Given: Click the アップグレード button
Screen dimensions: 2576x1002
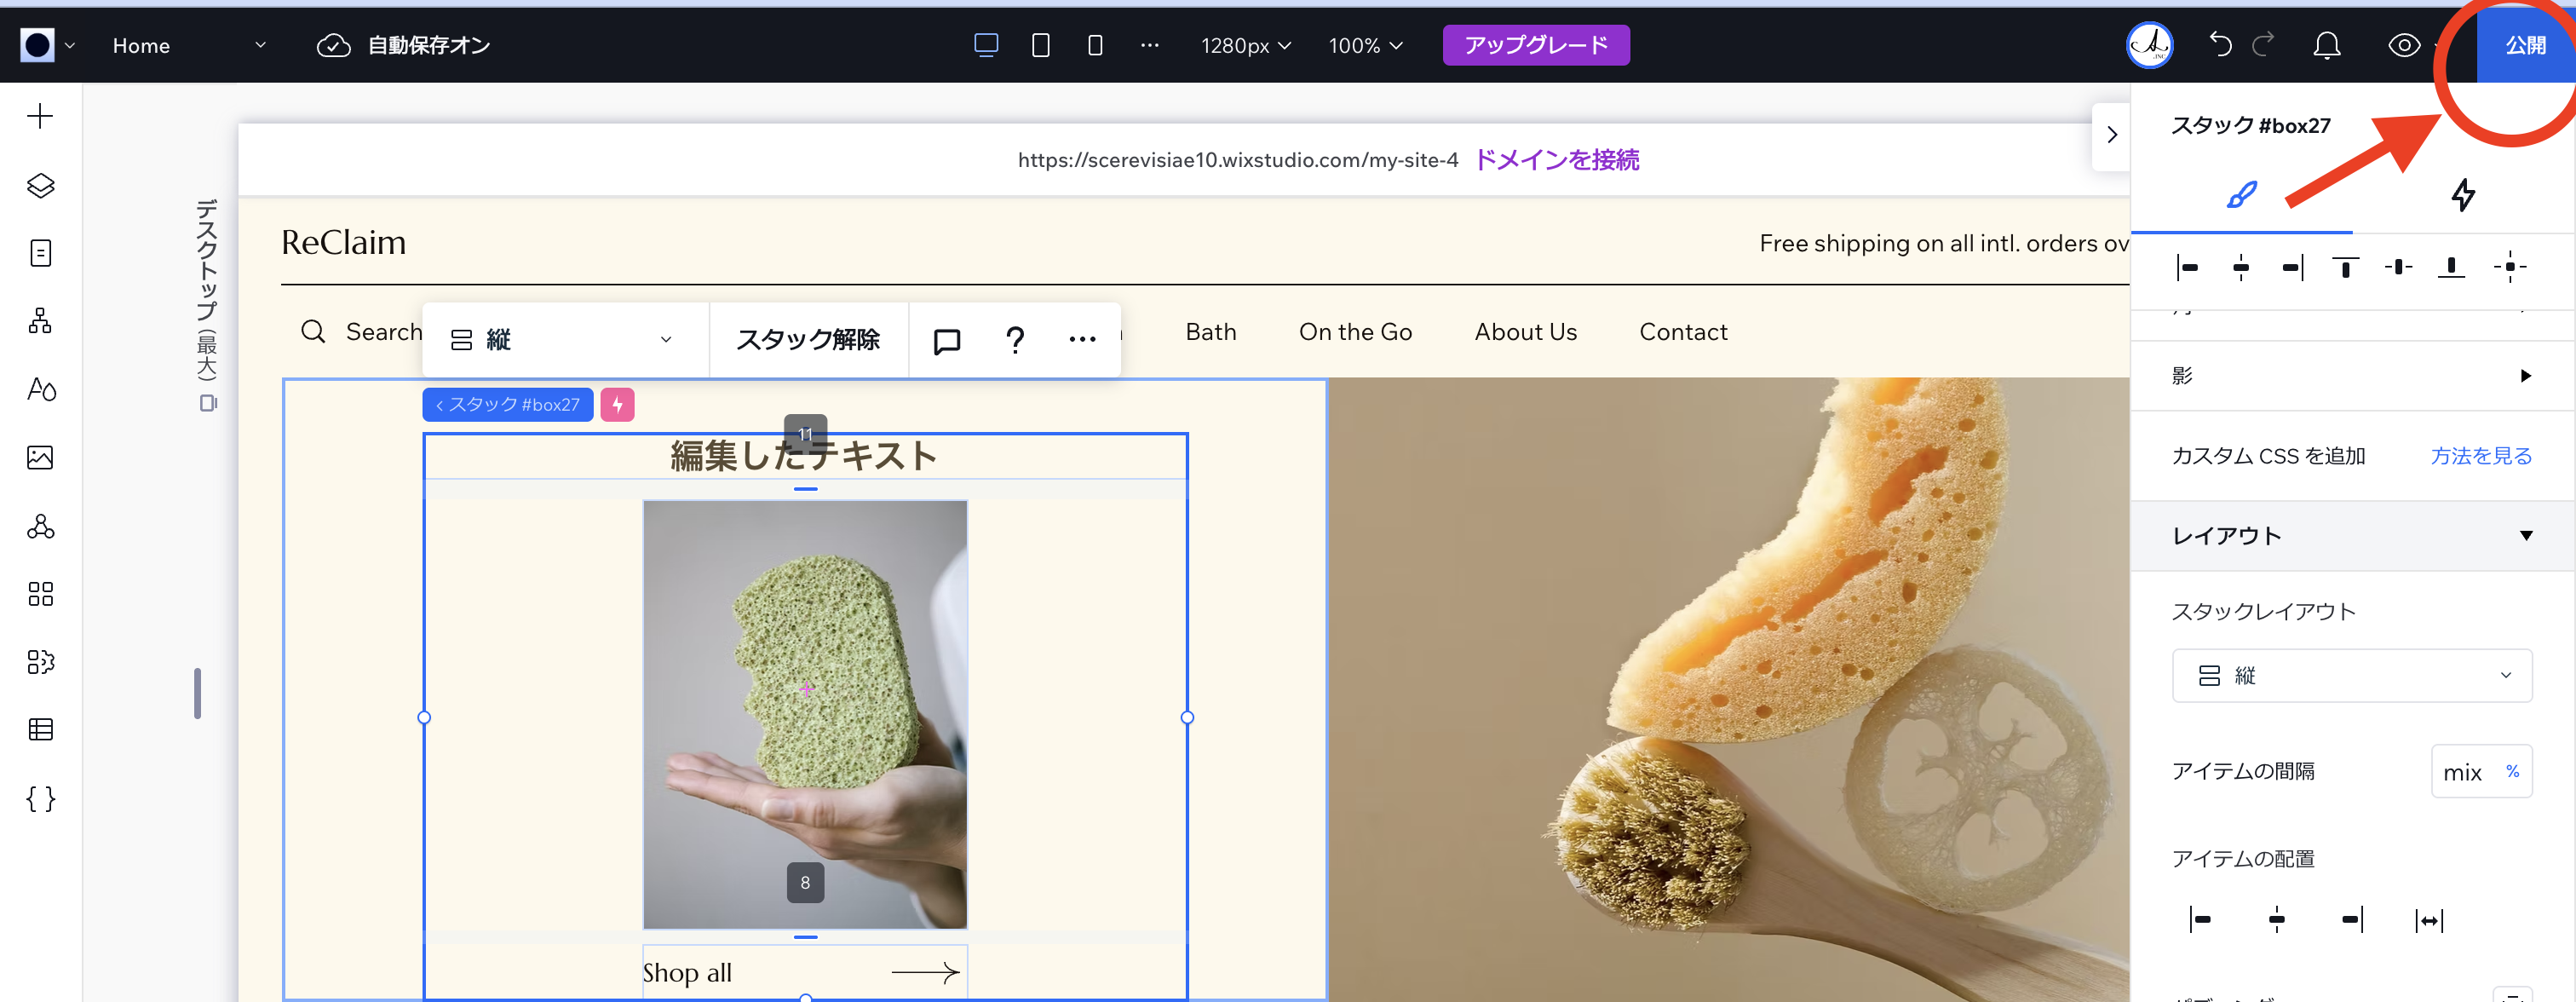Looking at the screenshot, I should [x=1536, y=45].
